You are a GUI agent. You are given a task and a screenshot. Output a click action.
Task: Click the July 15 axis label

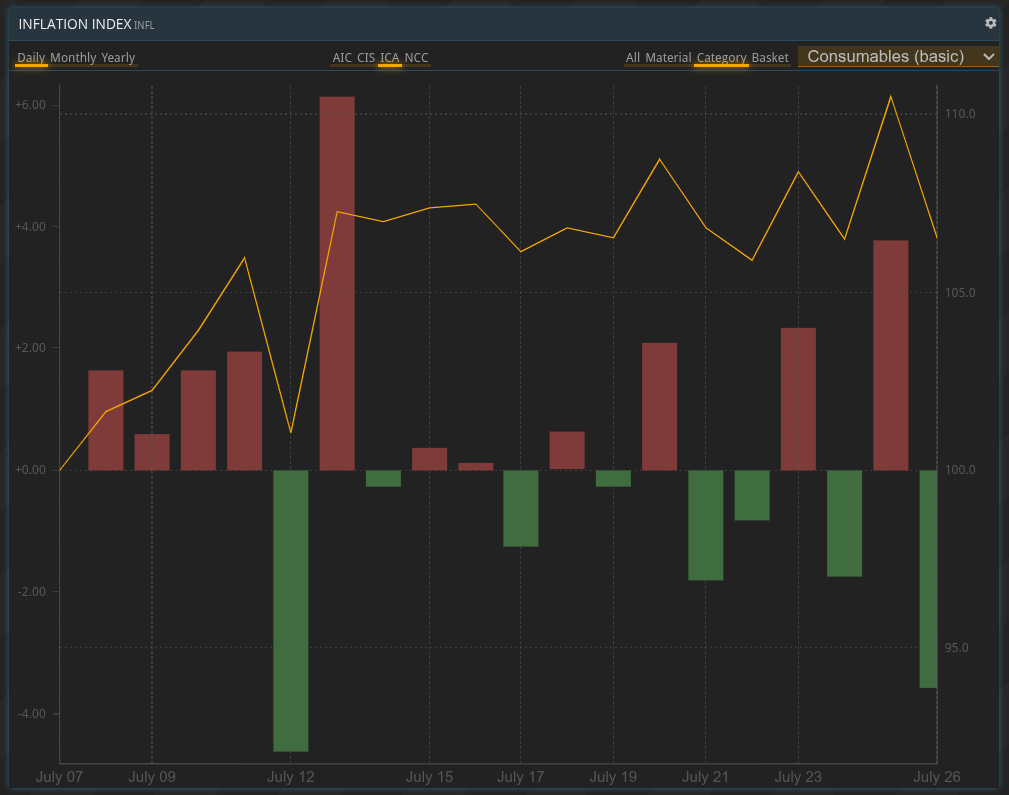pos(429,777)
